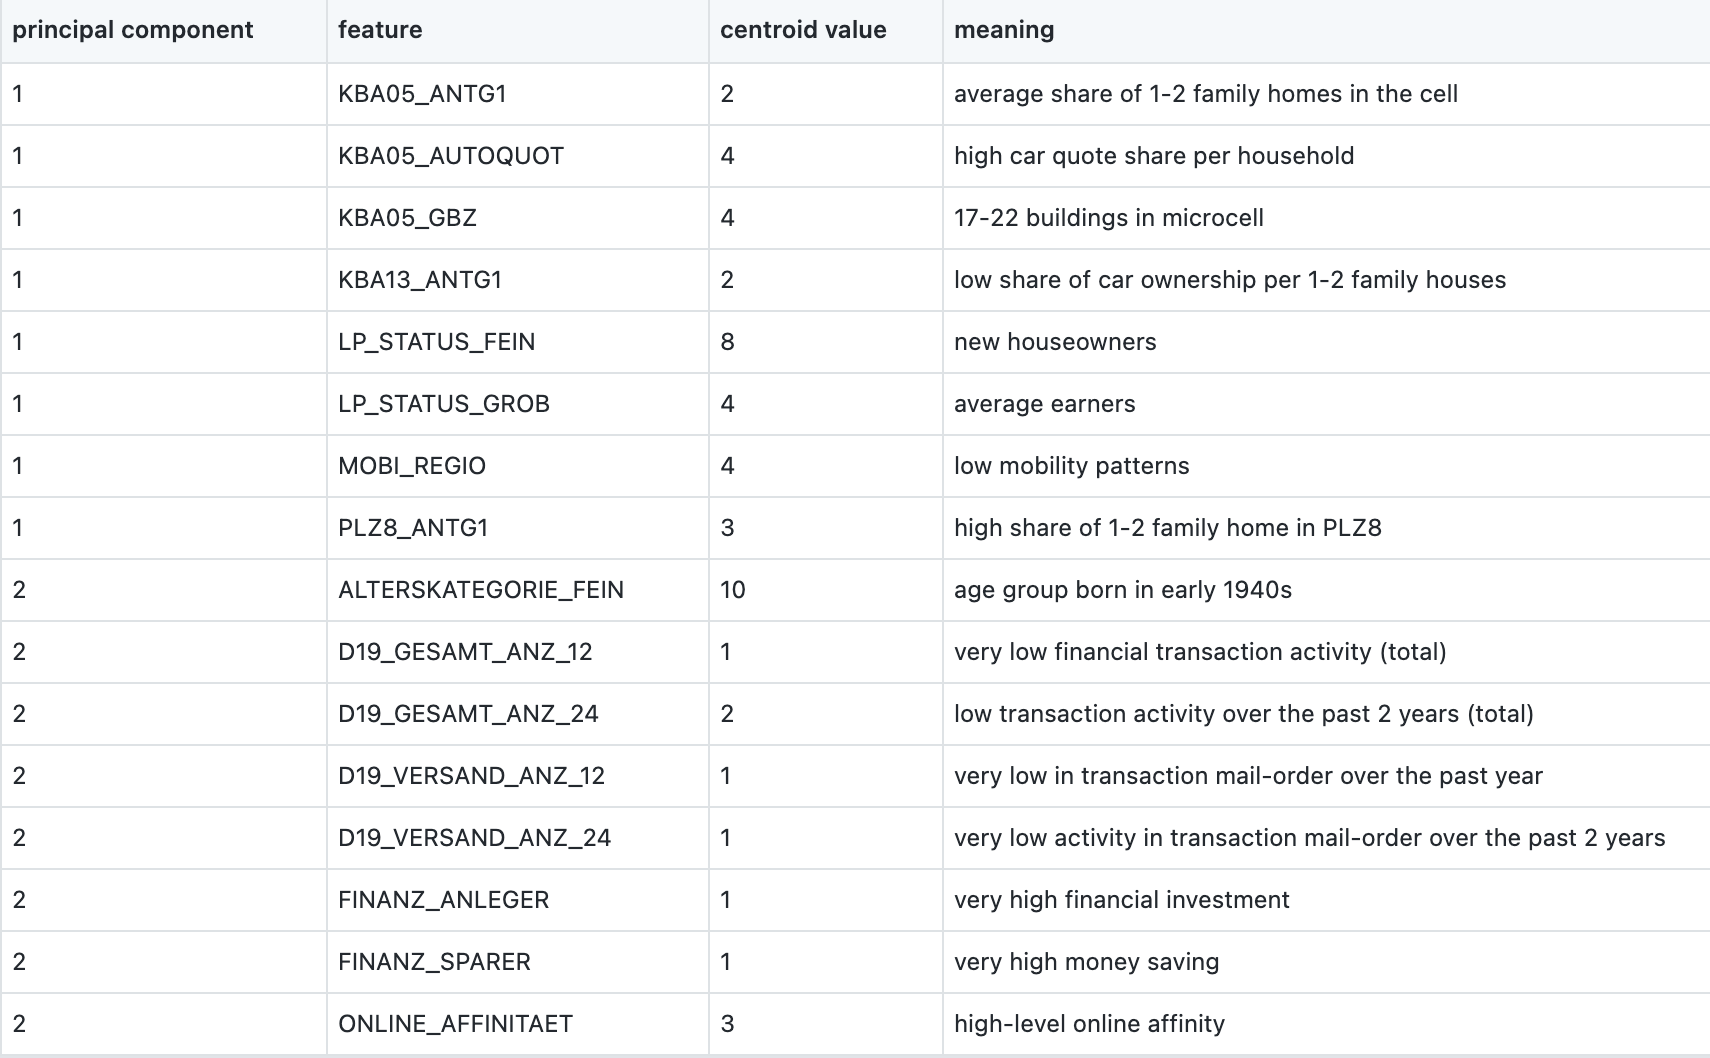Click the centroid value cell showing 8

point(727,342)
